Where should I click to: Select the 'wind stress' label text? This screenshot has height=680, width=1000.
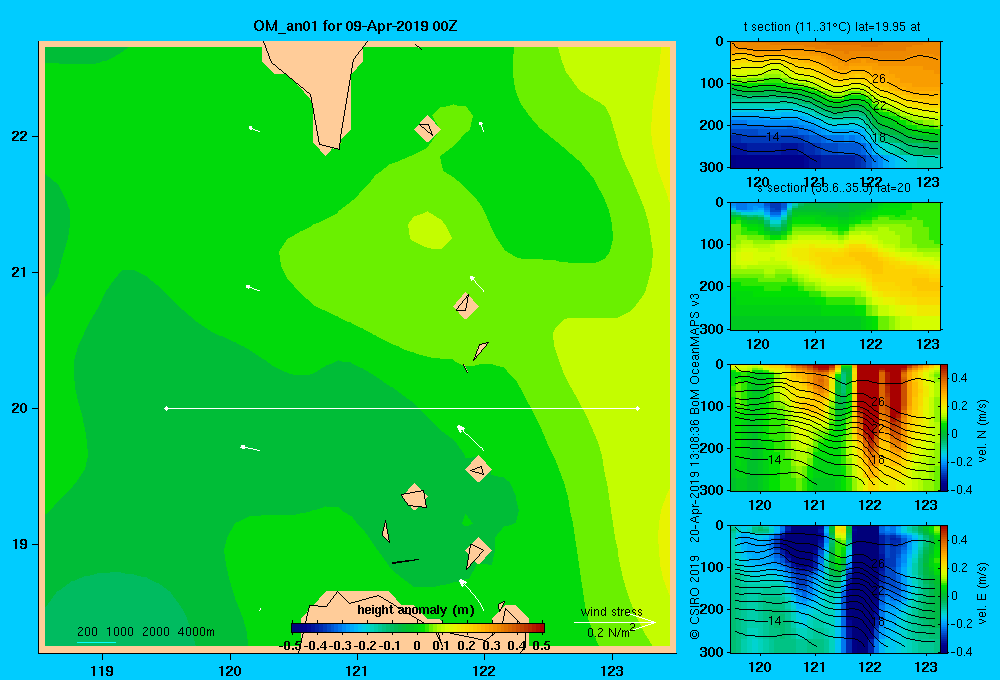(x=612, y=612)
